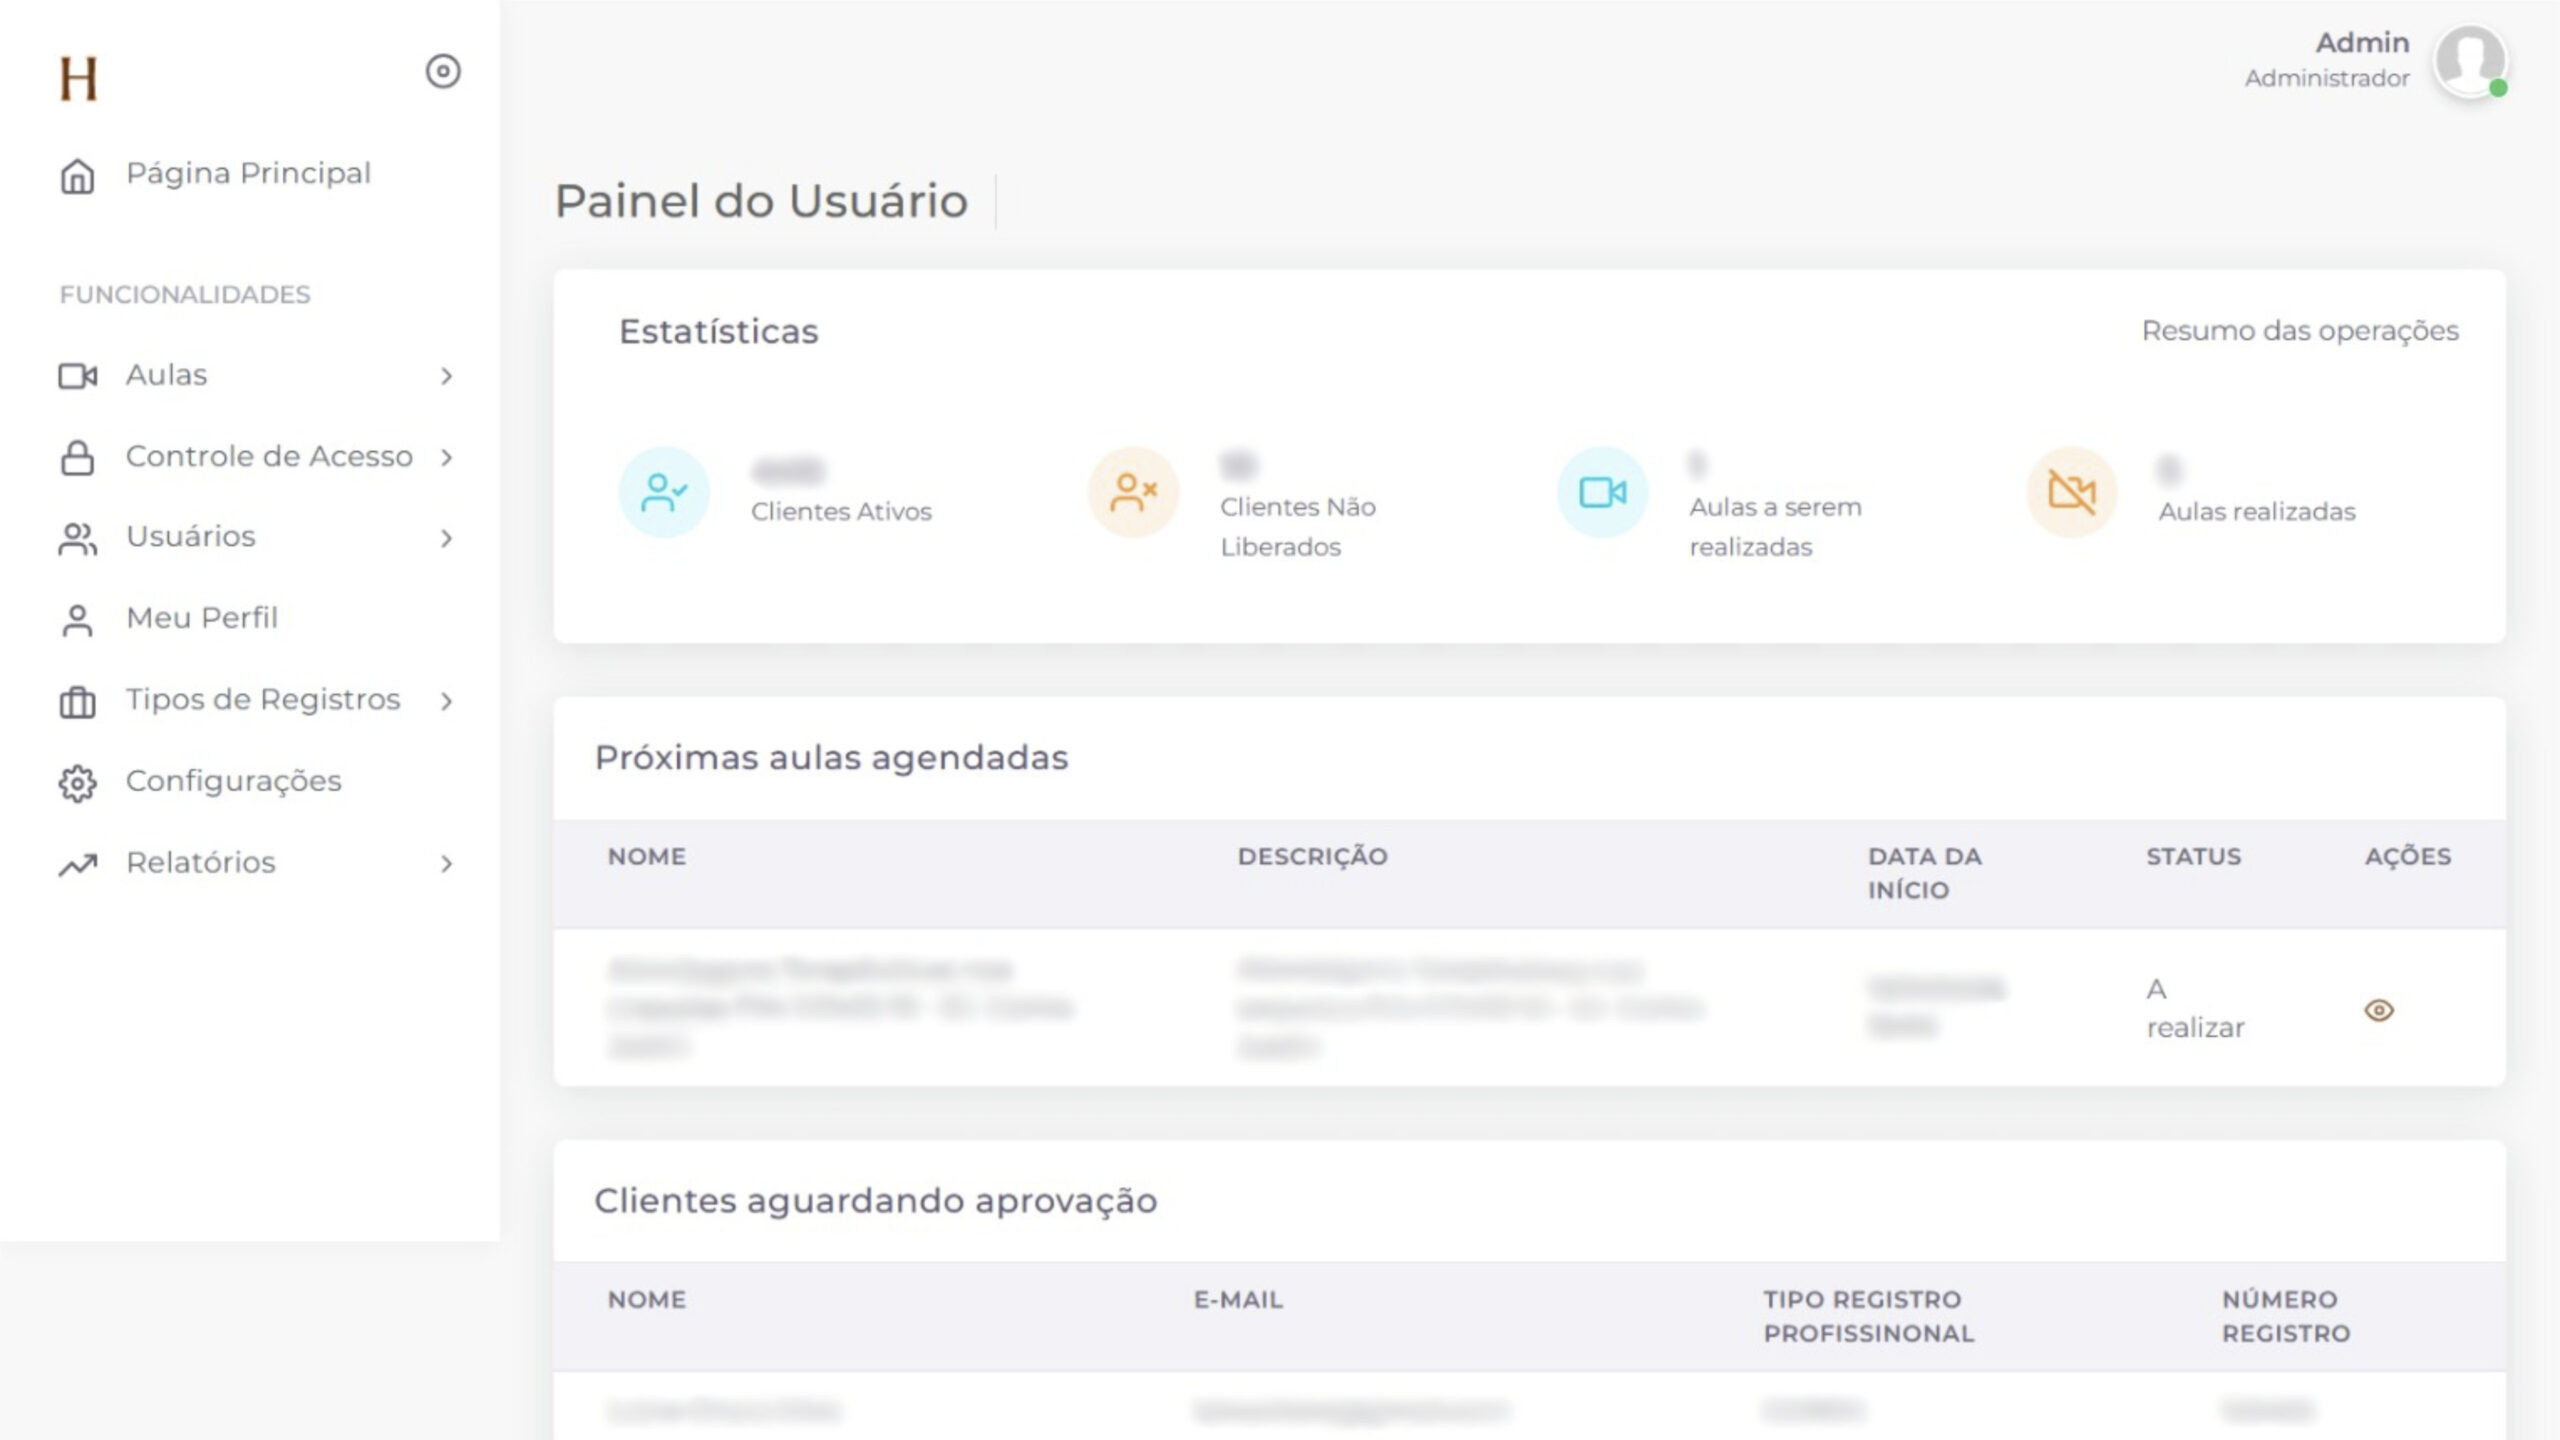The image size is (2560, 1440).
Task: Click the Aulas realizadas crossed-camera icon
Action: click(x=2071, y=492)
